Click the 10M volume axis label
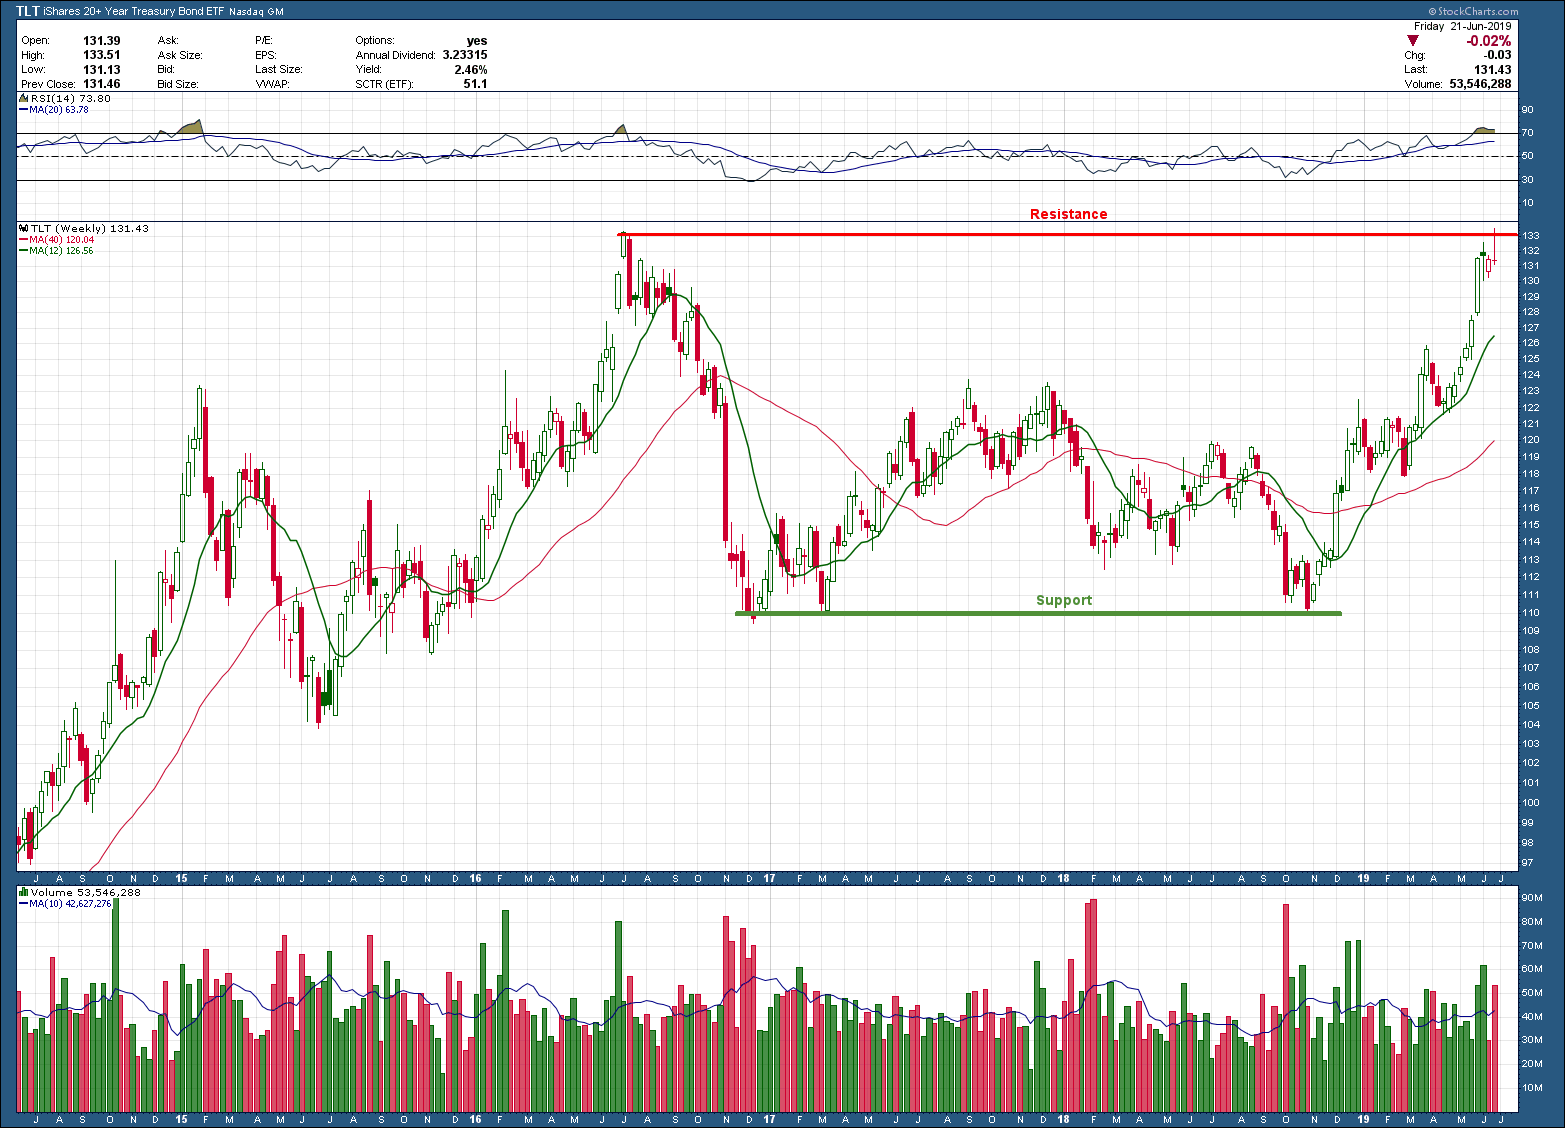The width and height of the screenshot is (1565, 1128). click(1530, 1087)
